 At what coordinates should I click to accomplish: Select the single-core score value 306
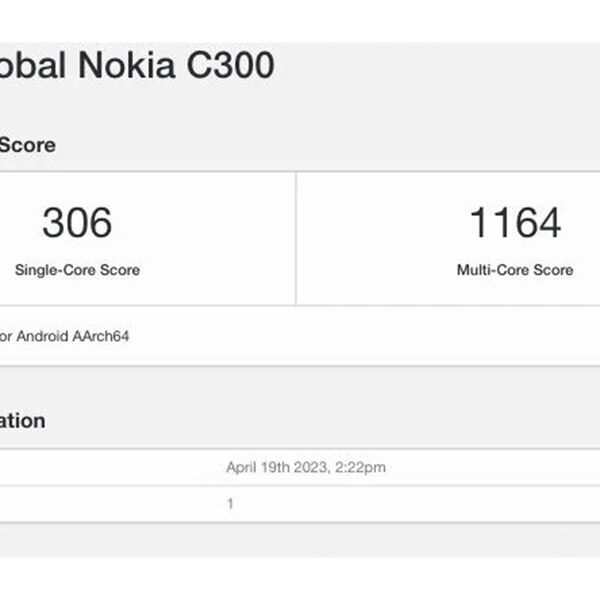click(x=77, y=222)
